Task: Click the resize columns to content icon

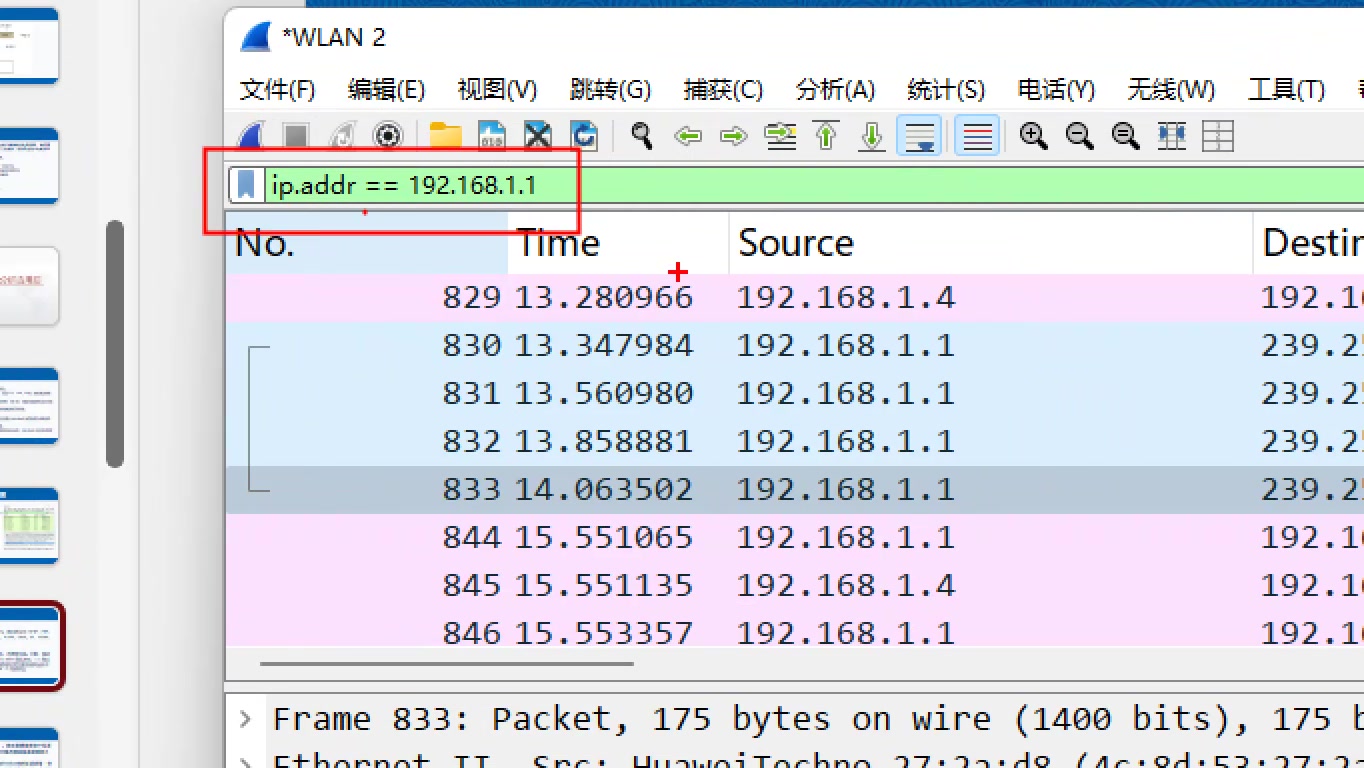Action: coord(1170,135)
